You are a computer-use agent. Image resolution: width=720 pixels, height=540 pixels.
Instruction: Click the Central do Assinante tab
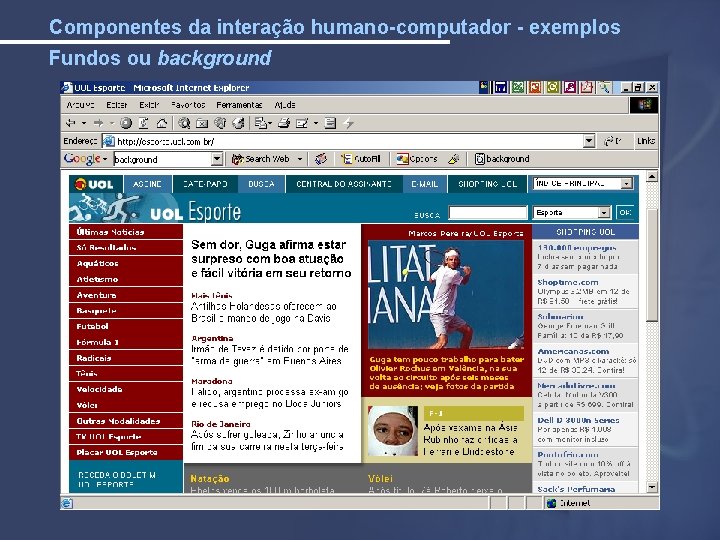(x=344, y=184)
